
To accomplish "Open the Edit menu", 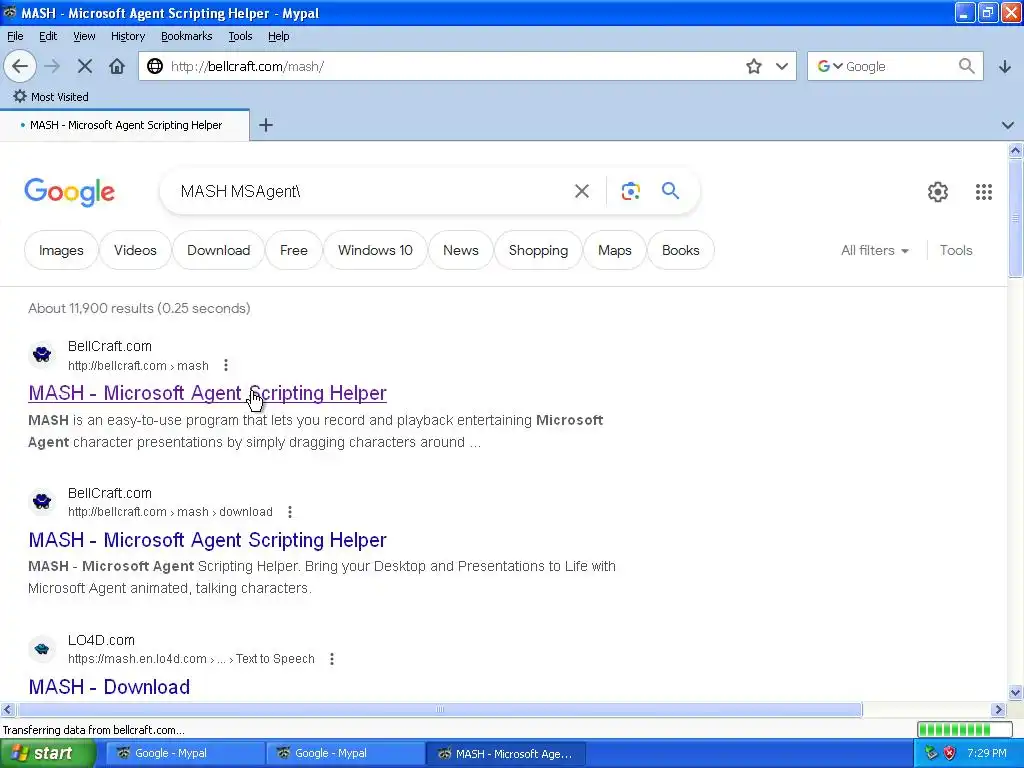I will 48,36.
